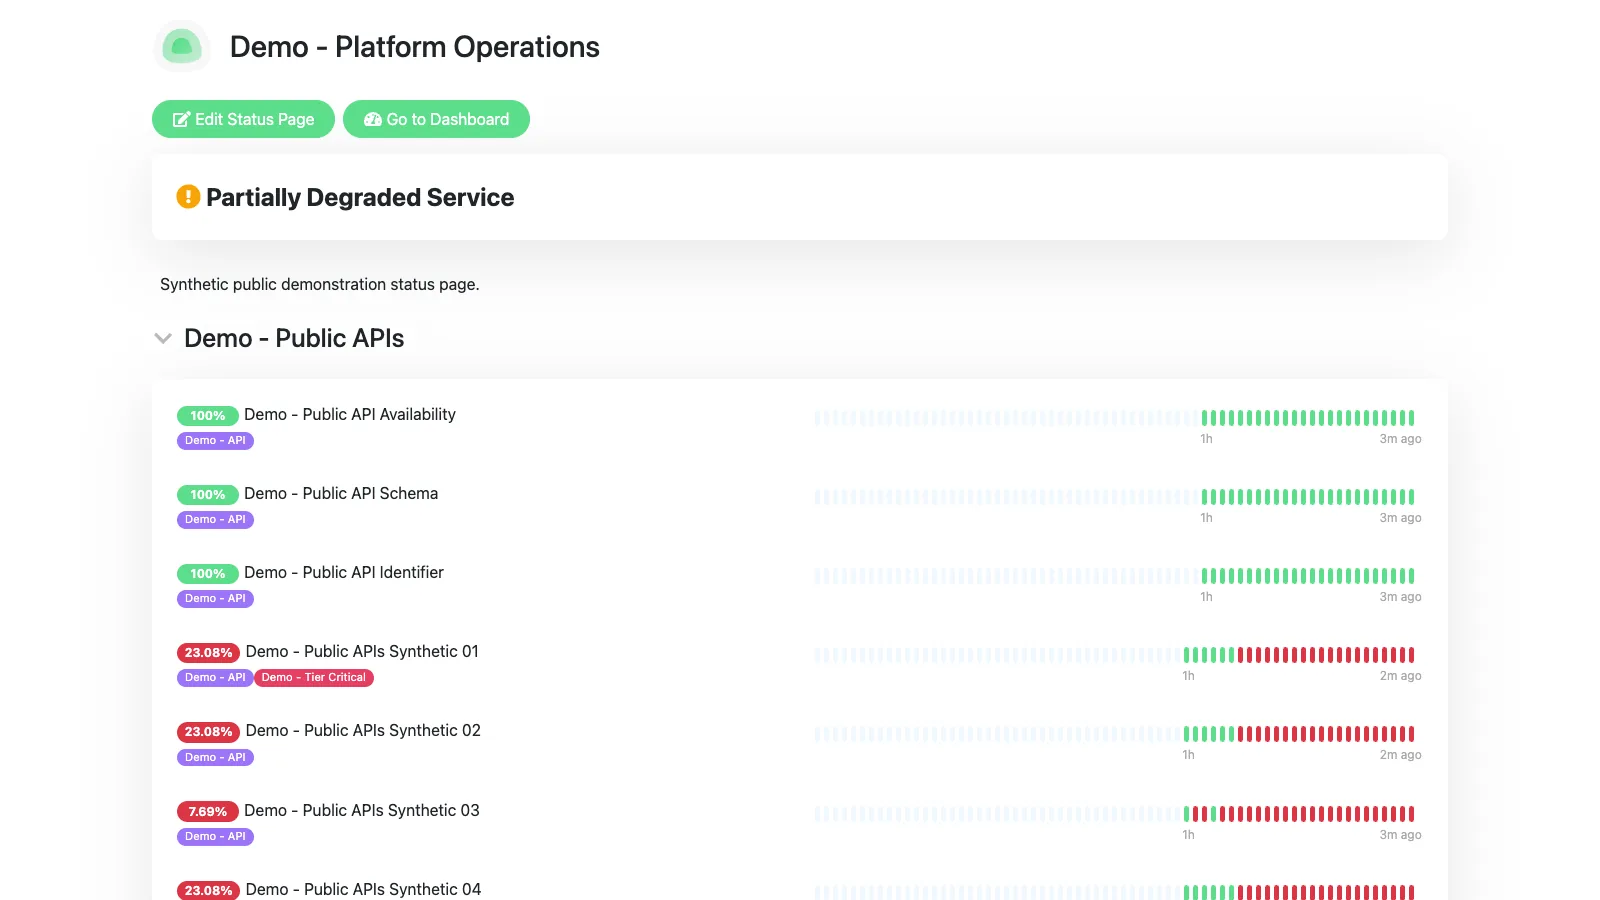The height and width of the screenshot is (900, 1600).
Task: Click 7.69% badge for Synthetic 03
Action: (x=208, y=811)
